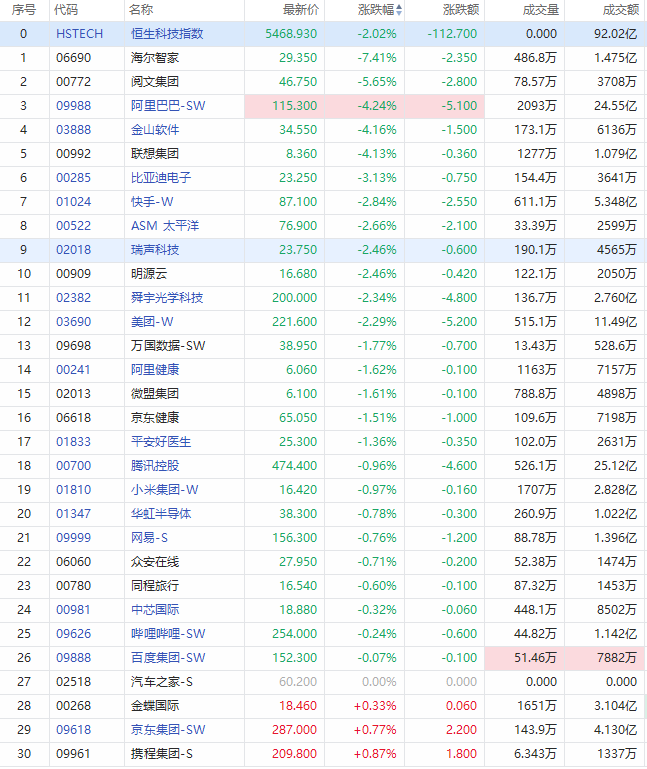Open 平安好医生 stock link
The width and height of the screenshot is (647, 769).
pos(161,442)
